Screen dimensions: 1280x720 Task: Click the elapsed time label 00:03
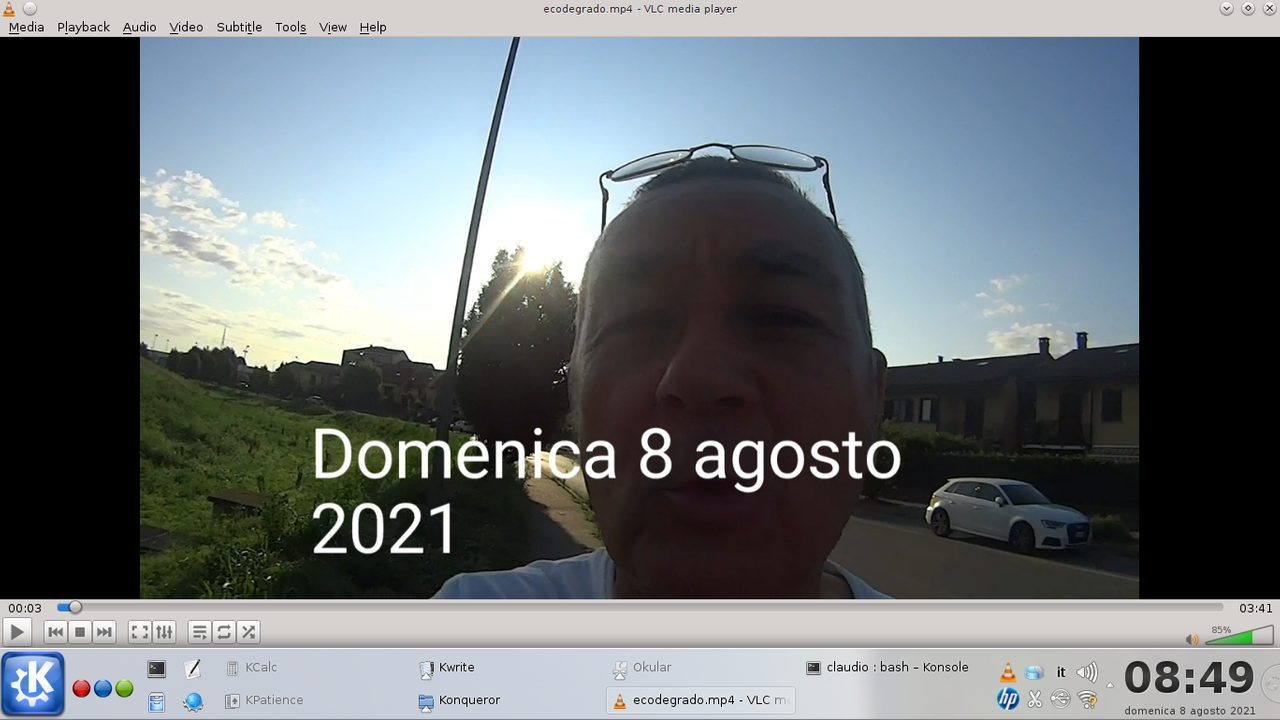coord(25,608)
